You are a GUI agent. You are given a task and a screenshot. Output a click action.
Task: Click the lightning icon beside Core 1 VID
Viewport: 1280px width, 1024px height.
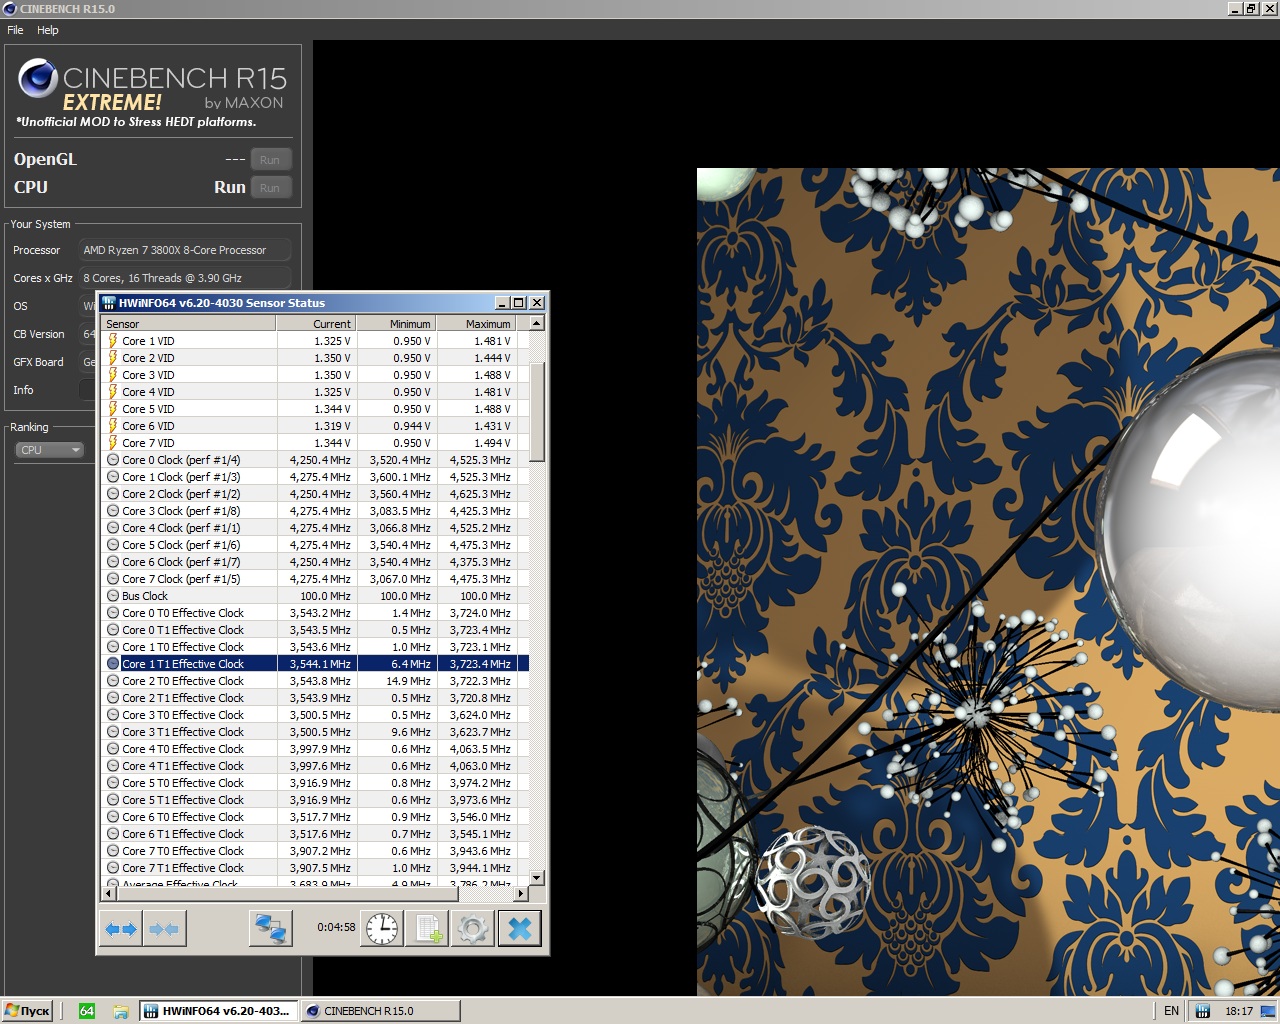click(x=113, y=341)
